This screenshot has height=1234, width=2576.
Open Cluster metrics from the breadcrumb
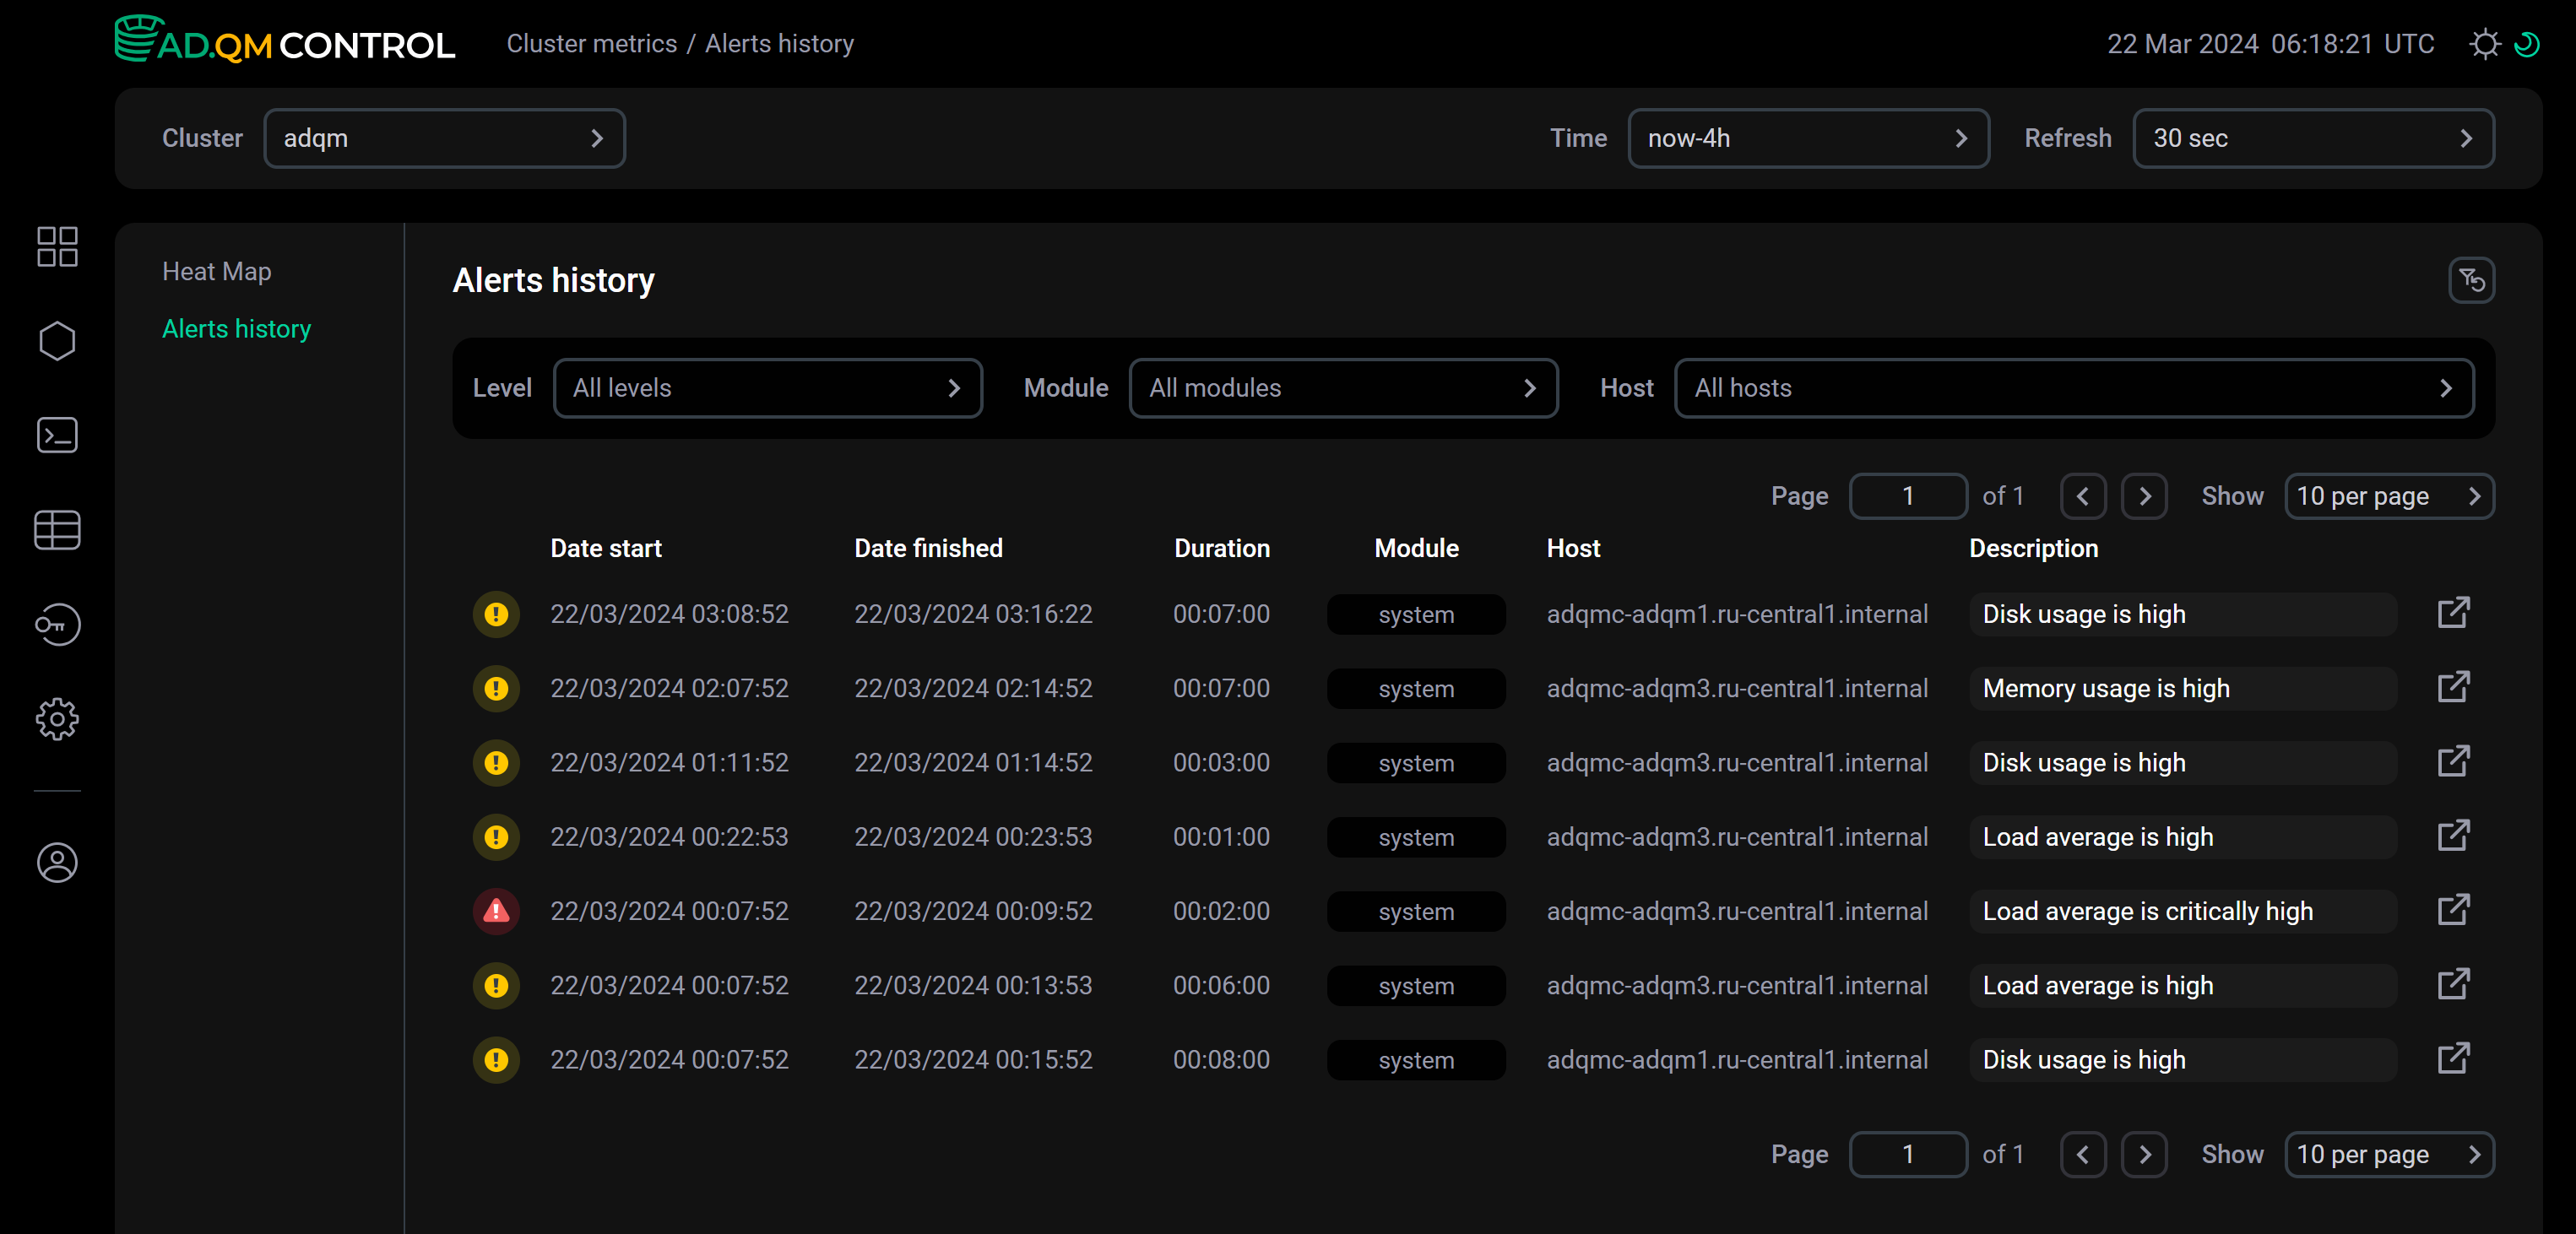pyautogui.click(x=592, y=43)
